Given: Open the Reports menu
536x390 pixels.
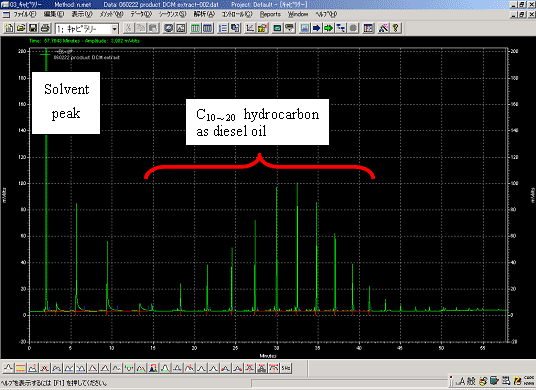Looking at the screenshot, I should coord(270,14).
